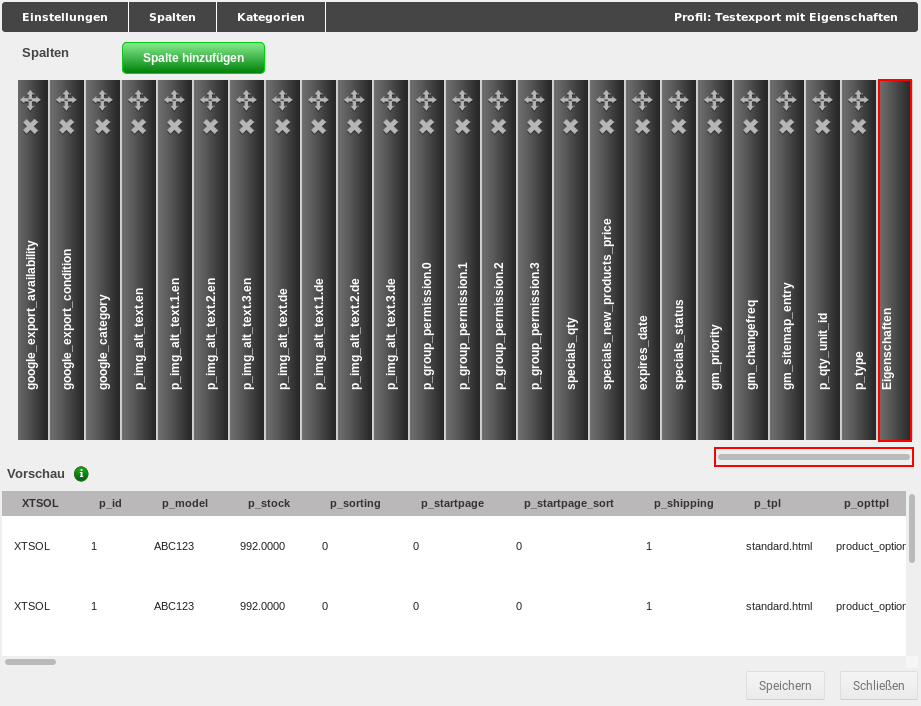Remove the google_export_availability column
This screenshot has width=921, height=706.
(32, 127)
